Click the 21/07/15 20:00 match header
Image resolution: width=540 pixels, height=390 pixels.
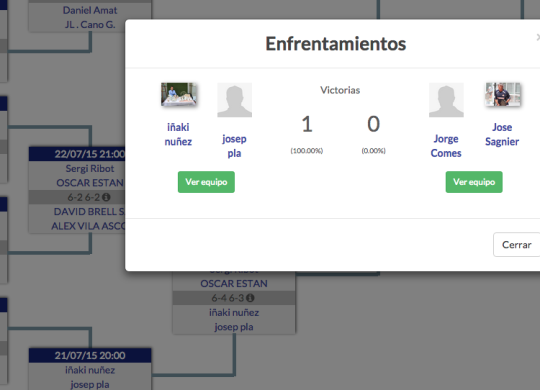point(90,355)
